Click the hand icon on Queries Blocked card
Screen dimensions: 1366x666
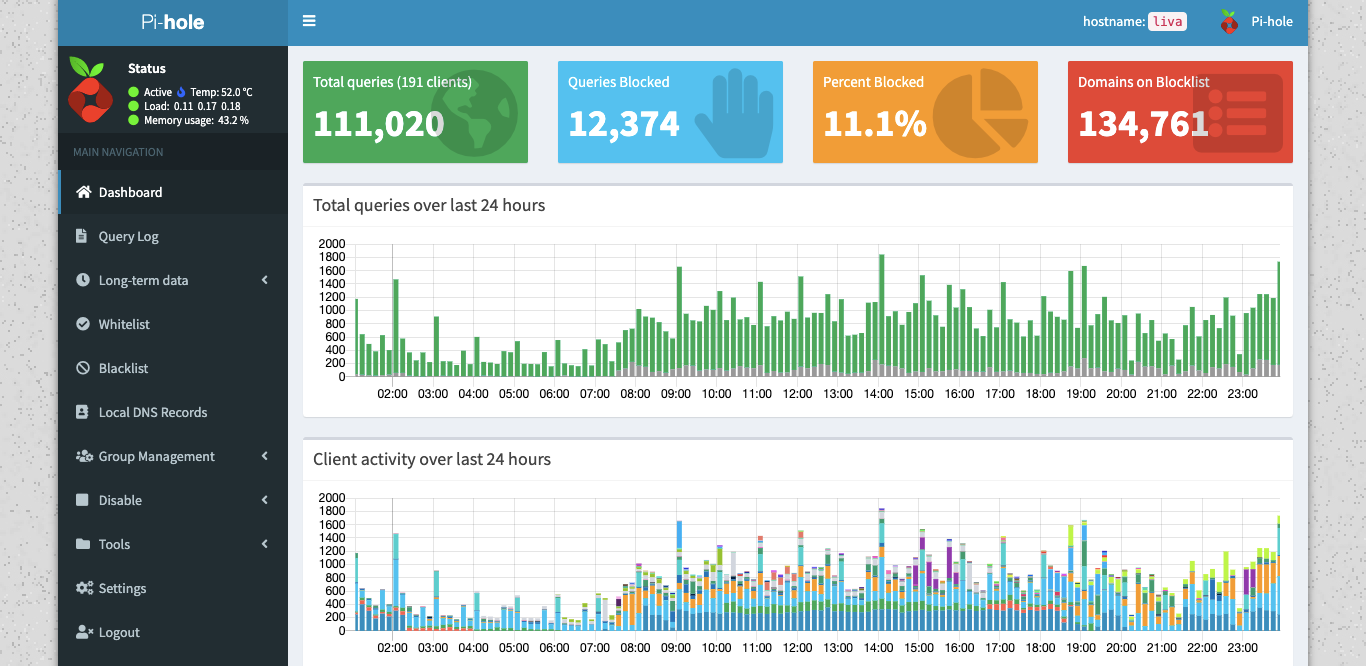click(x=735, y=113)
